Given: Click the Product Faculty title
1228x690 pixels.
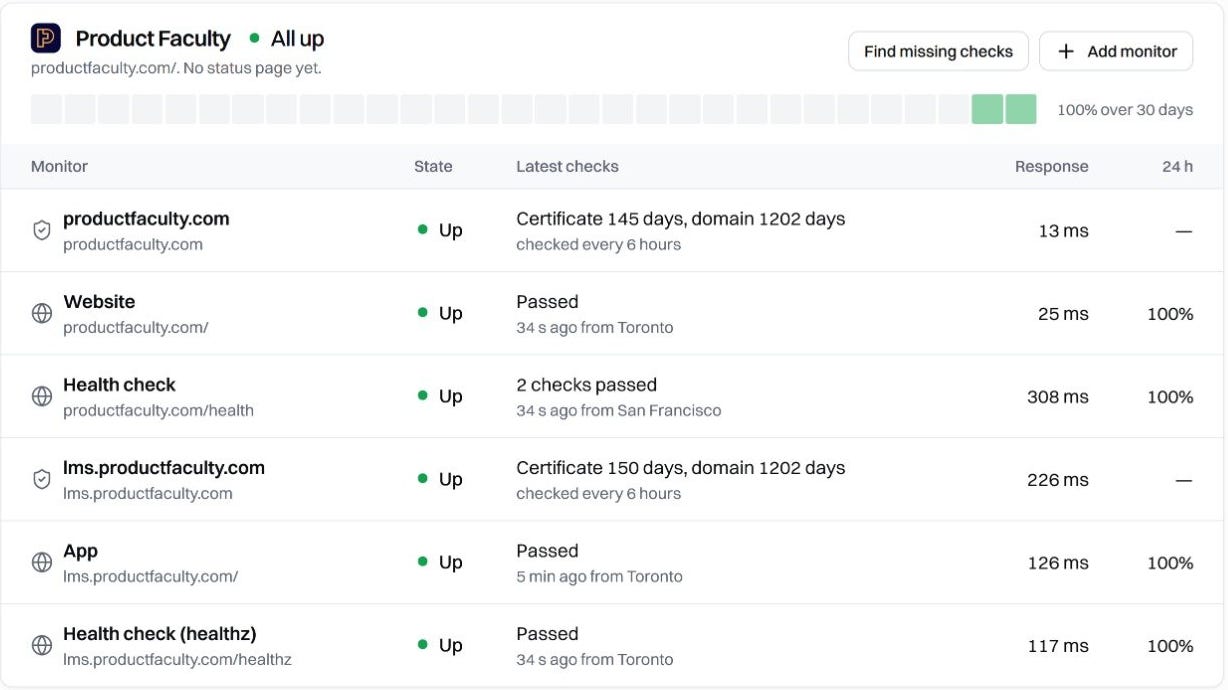Looking at the screenshot, I should coord(153,39).
